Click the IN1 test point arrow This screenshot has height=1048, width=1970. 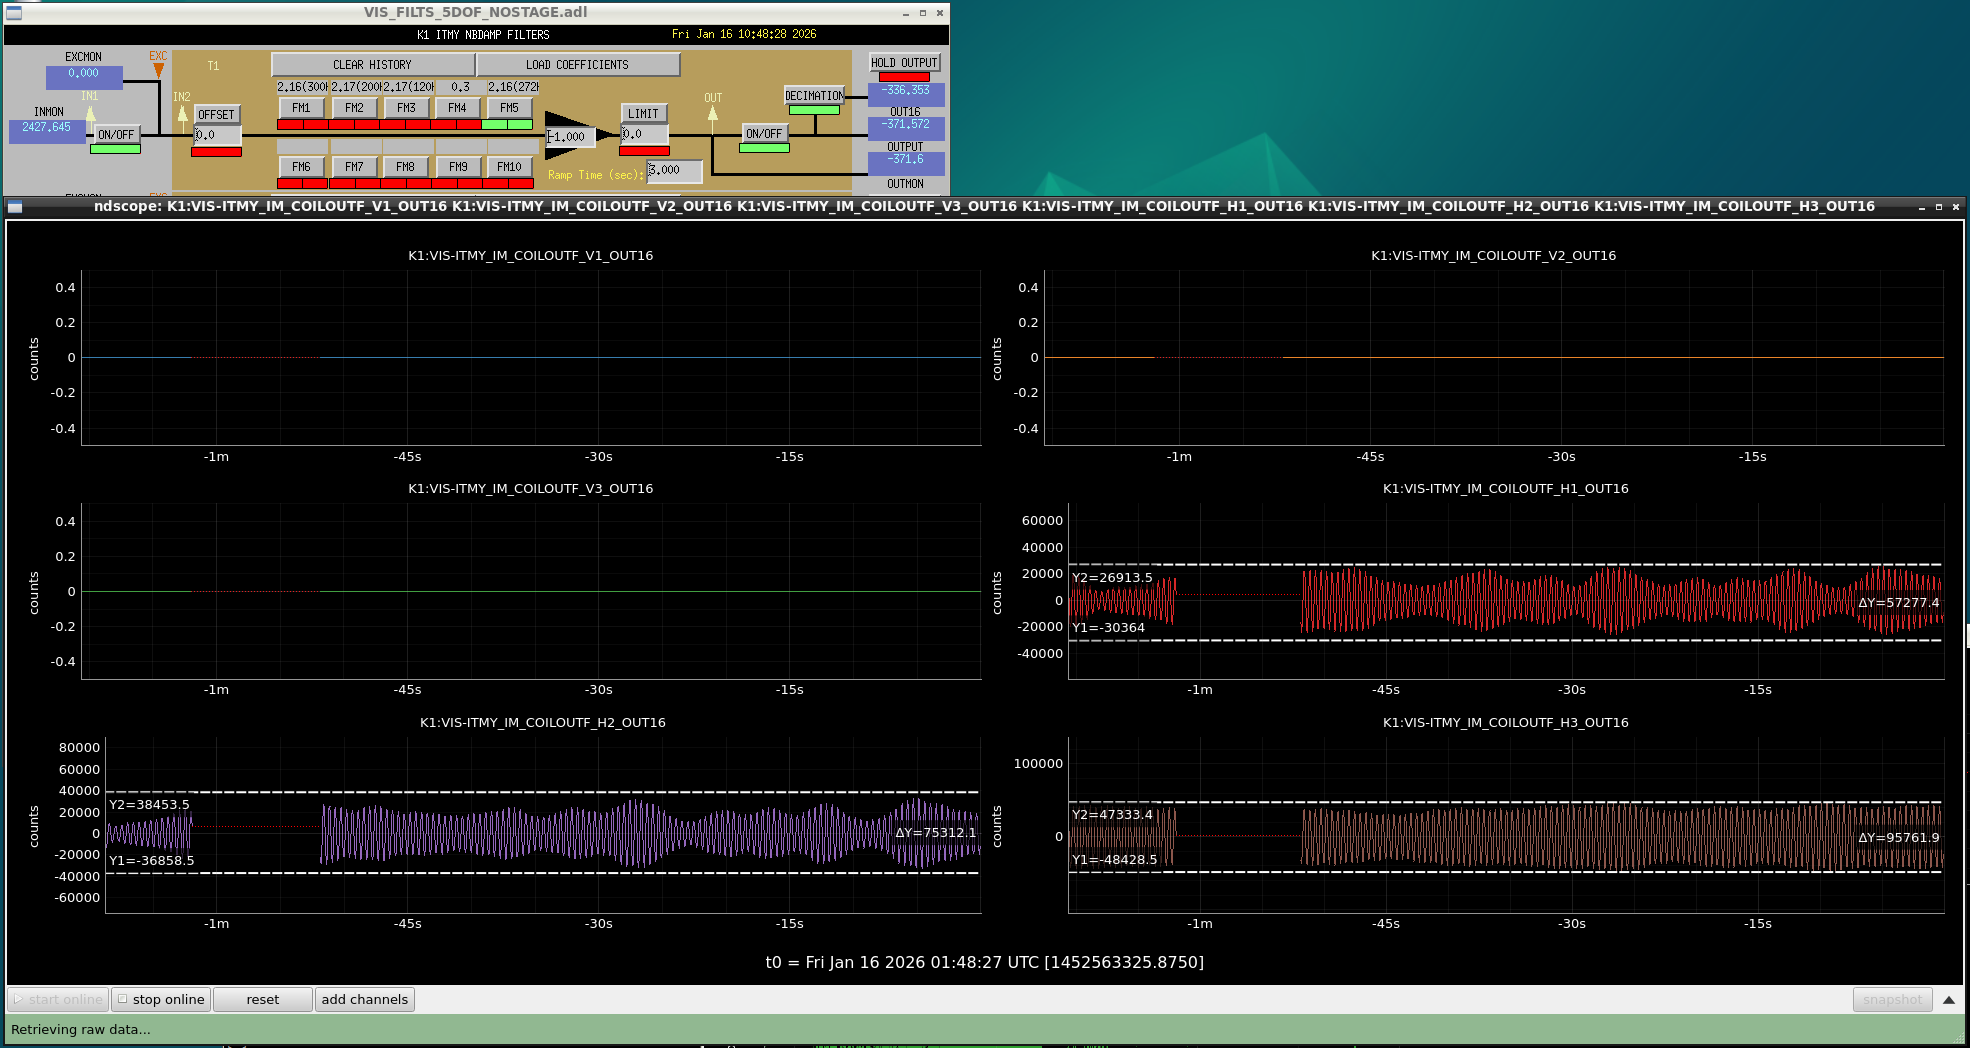(91, 114)
